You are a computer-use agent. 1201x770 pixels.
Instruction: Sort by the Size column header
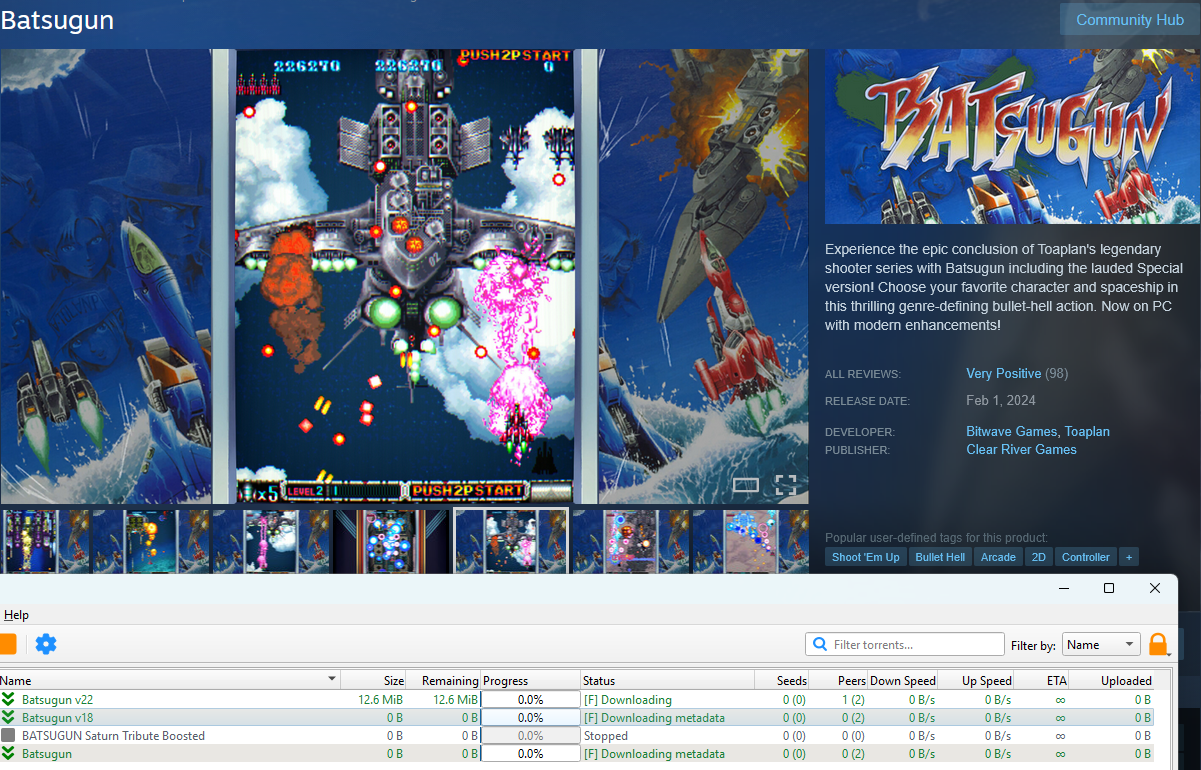[x=373, y=681]
